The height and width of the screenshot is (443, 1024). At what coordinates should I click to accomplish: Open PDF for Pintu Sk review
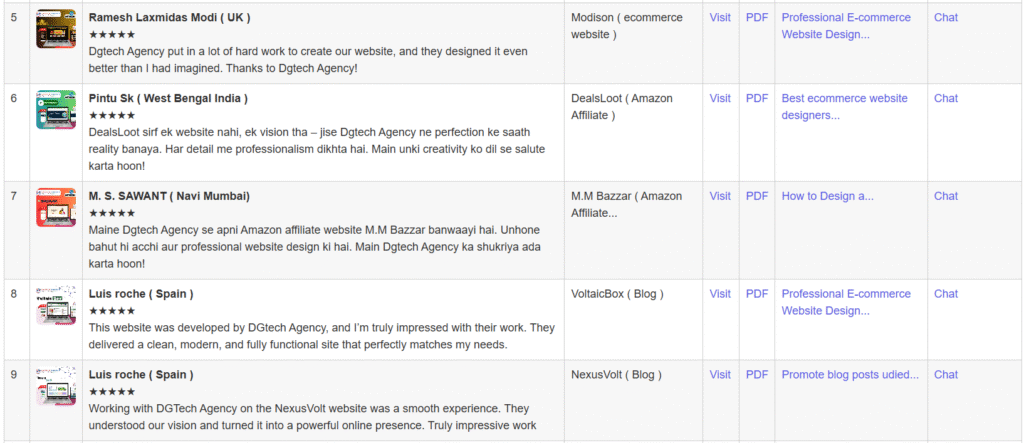pos(757,99)
